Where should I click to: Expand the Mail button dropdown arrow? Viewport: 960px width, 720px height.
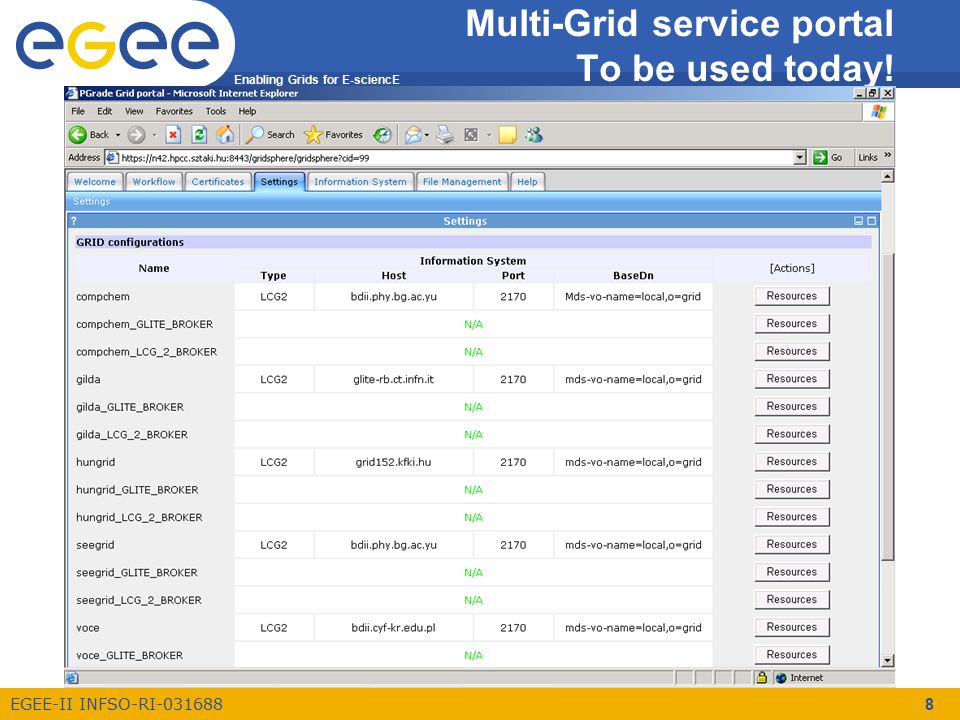(427, 135)
